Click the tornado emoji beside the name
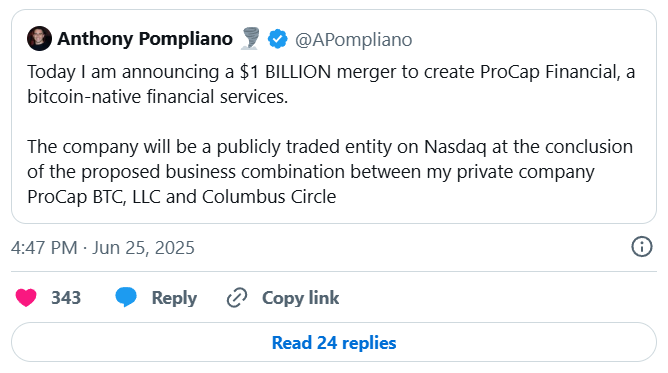 coord(250,38)
